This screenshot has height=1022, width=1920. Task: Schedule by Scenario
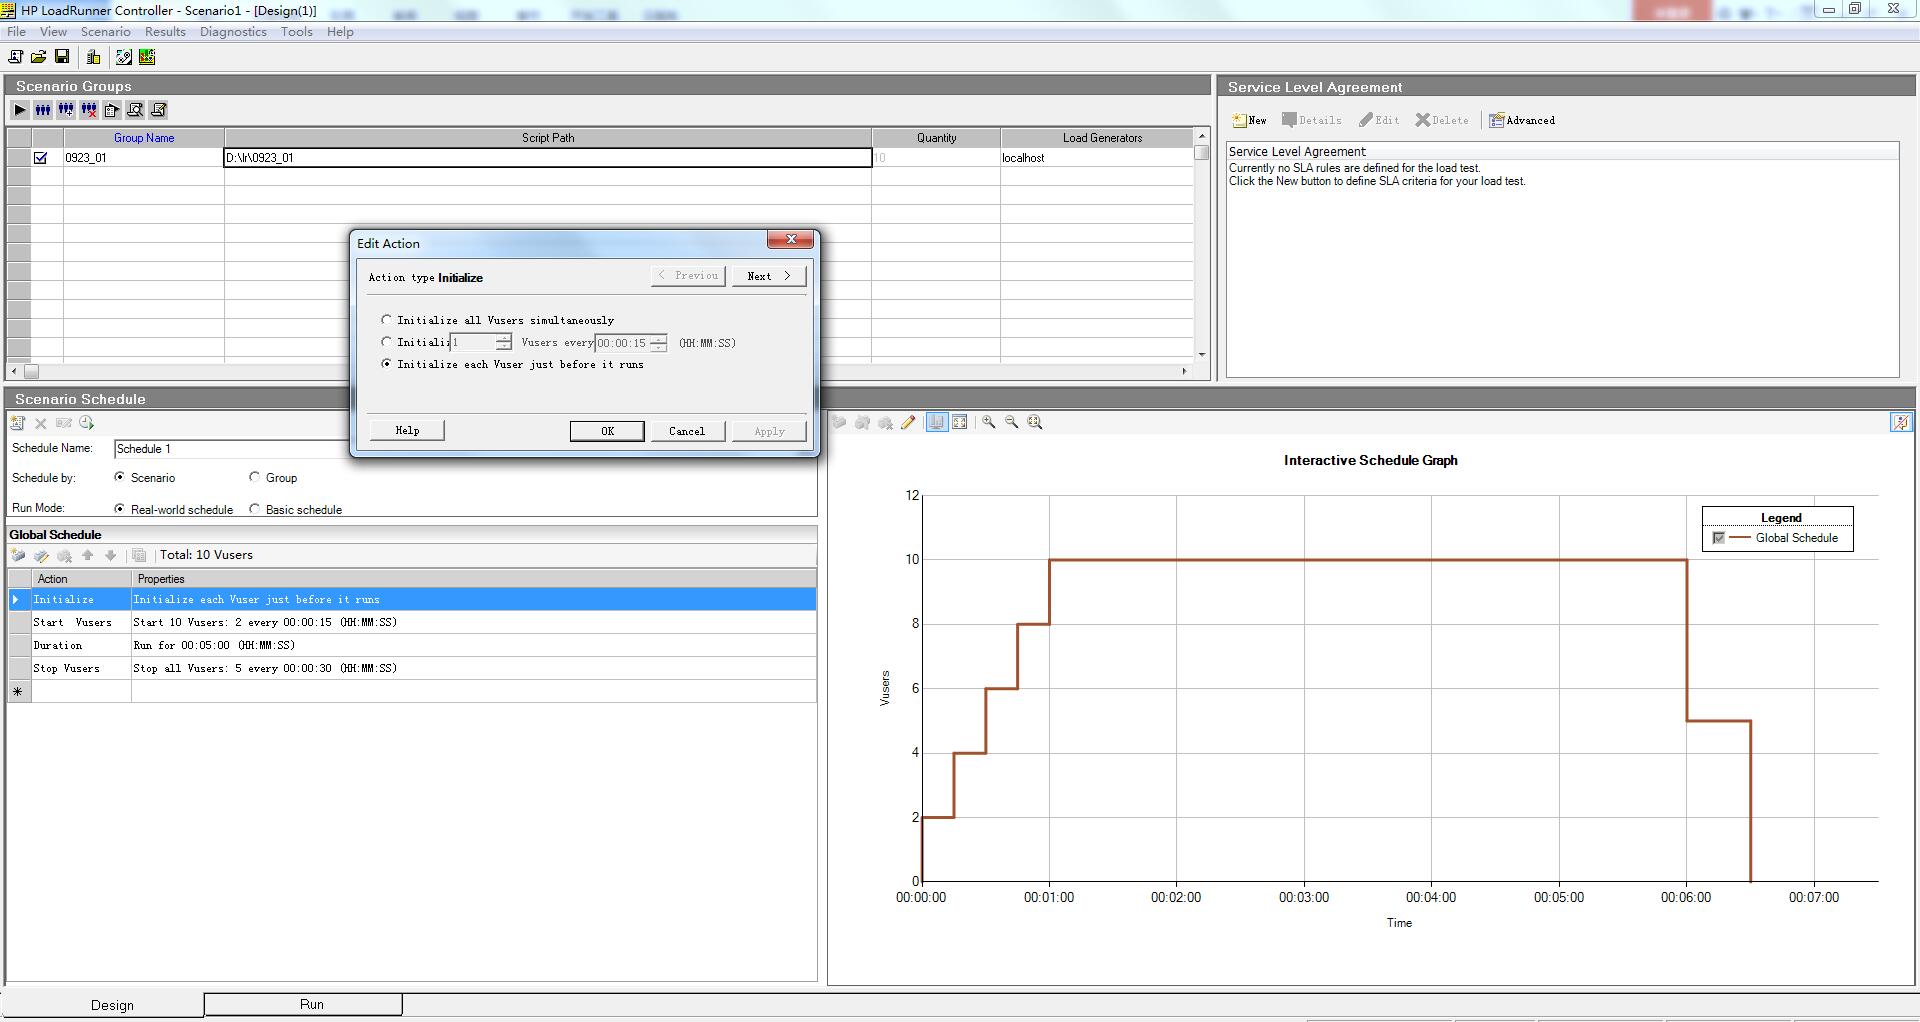click(x=120, y=477)
